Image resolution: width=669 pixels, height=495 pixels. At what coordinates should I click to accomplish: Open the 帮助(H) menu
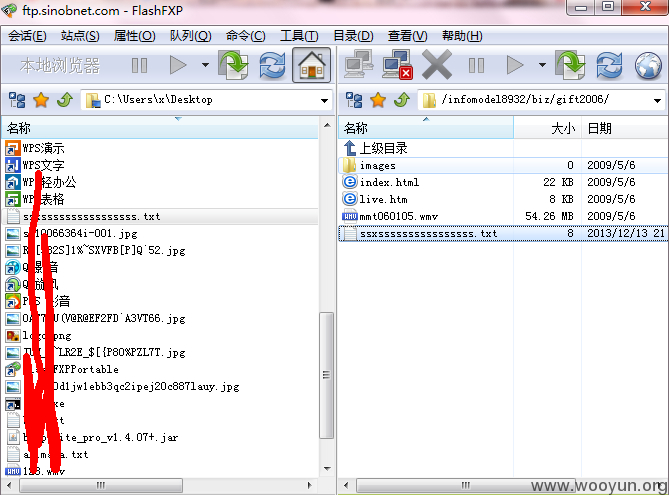(462, 36)
